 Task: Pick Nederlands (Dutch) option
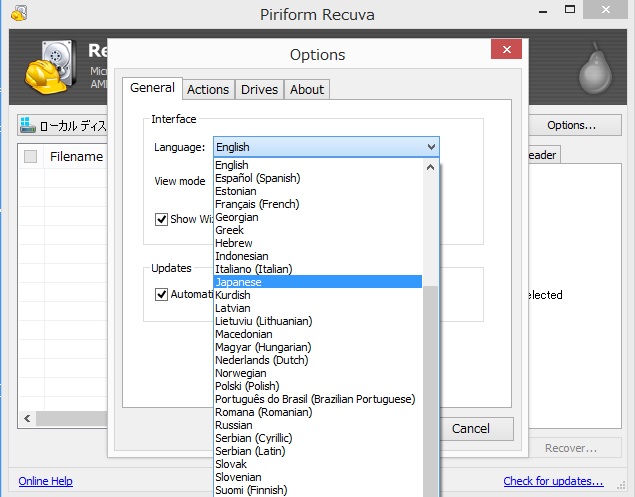(x=318, y=360)
